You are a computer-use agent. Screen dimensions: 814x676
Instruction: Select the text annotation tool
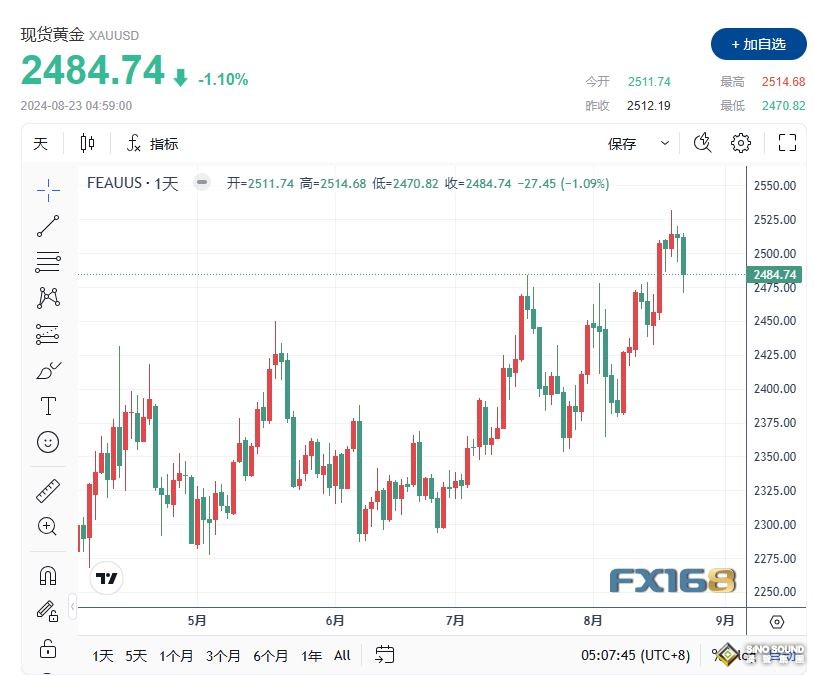48,406
